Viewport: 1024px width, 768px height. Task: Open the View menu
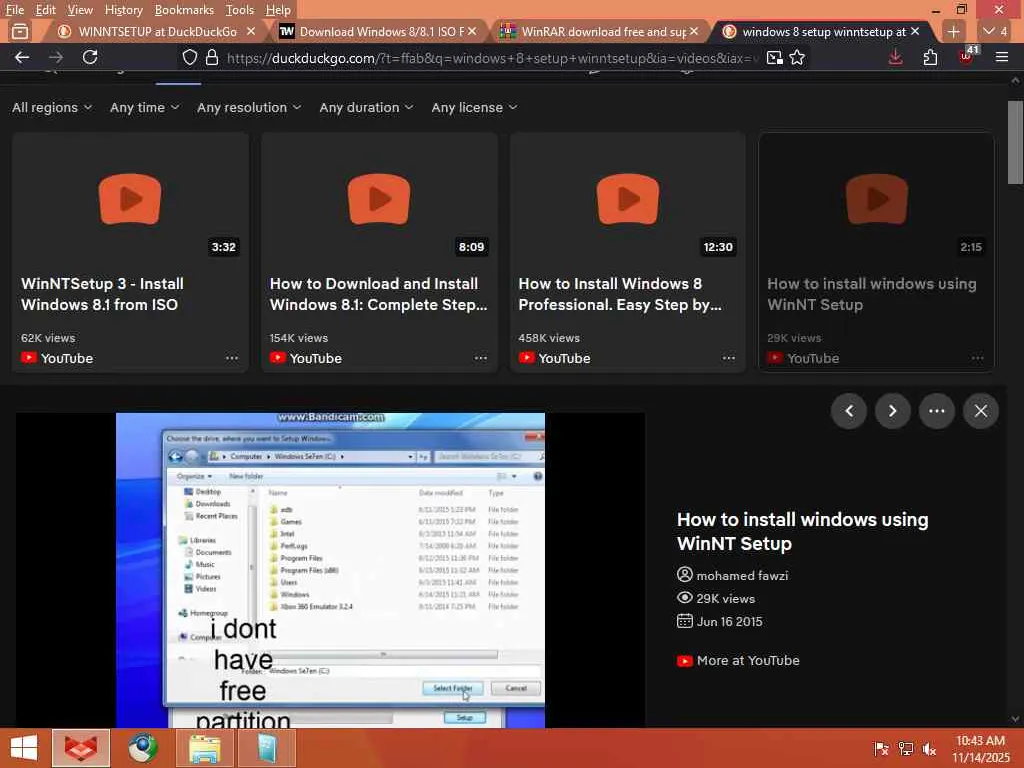pyautogui.click(x=80, y=10)
